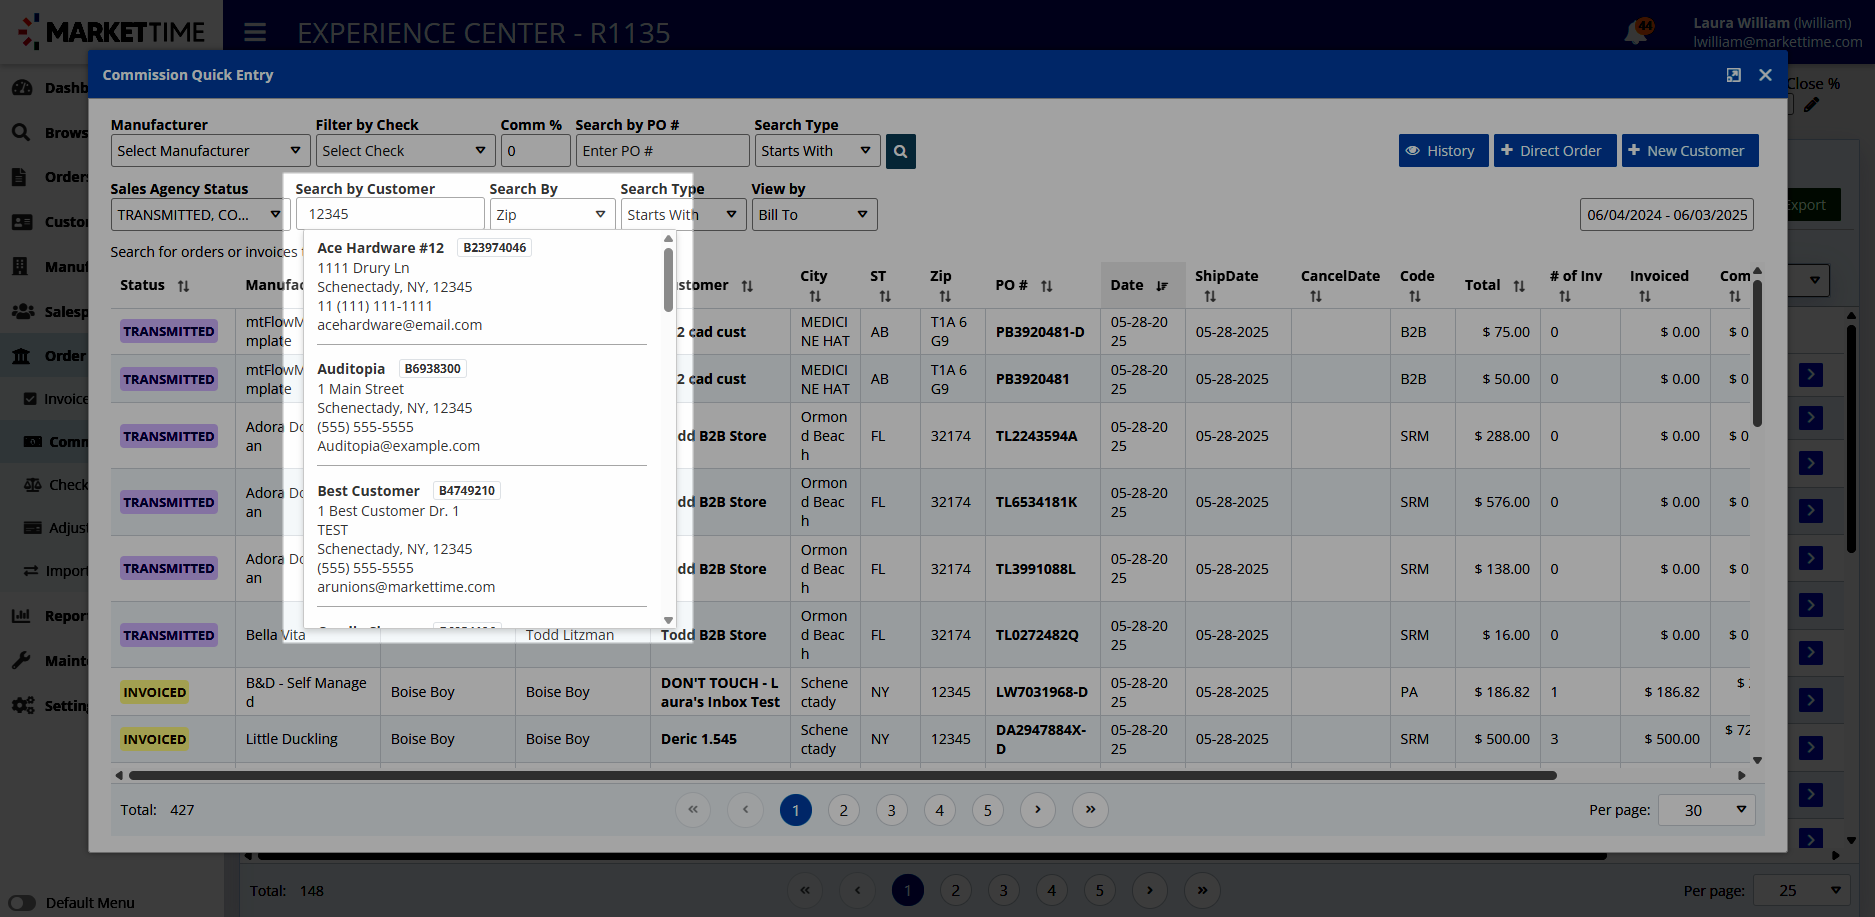Screen dimensions: 1875x917
Task: Sort by the ST column arrows
Action: tap(885, 297)
